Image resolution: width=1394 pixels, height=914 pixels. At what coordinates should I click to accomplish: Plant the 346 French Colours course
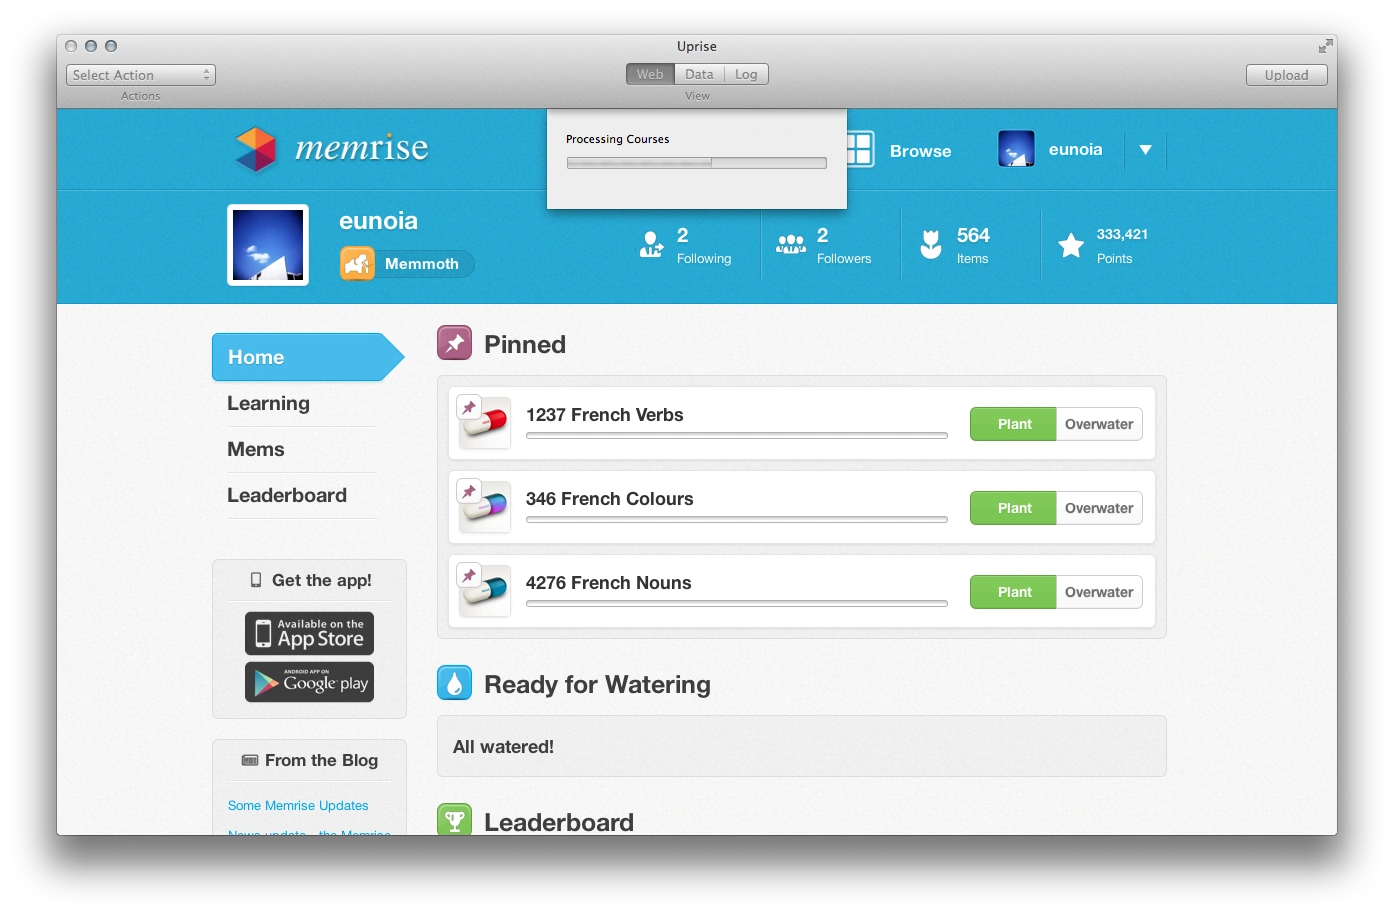pyautogui.click(x=1013, y=508)
